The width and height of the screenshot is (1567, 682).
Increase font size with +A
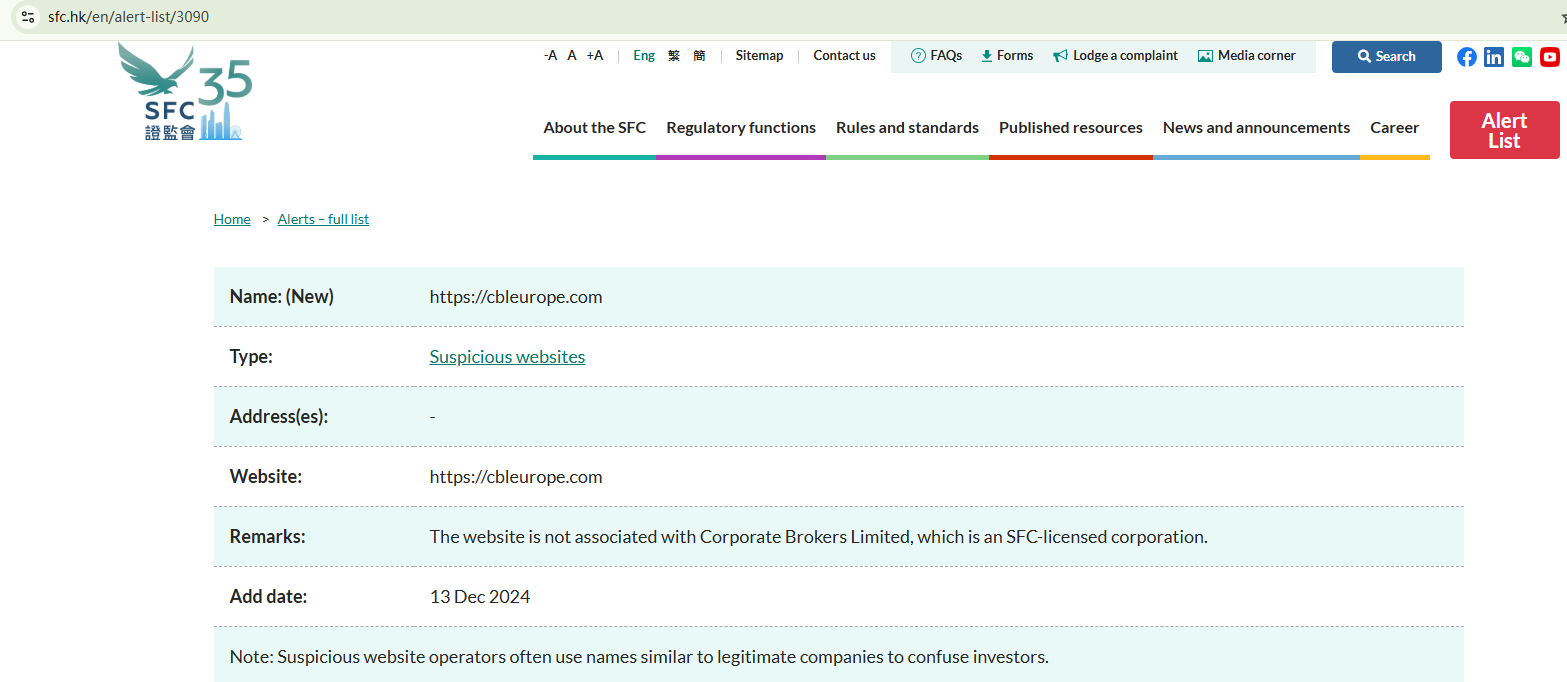coord(595,56)
